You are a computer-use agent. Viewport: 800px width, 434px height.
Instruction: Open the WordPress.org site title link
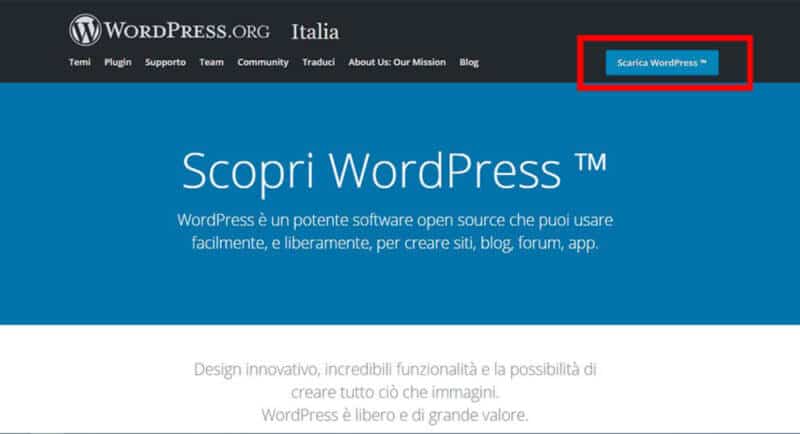pos(187,31)
